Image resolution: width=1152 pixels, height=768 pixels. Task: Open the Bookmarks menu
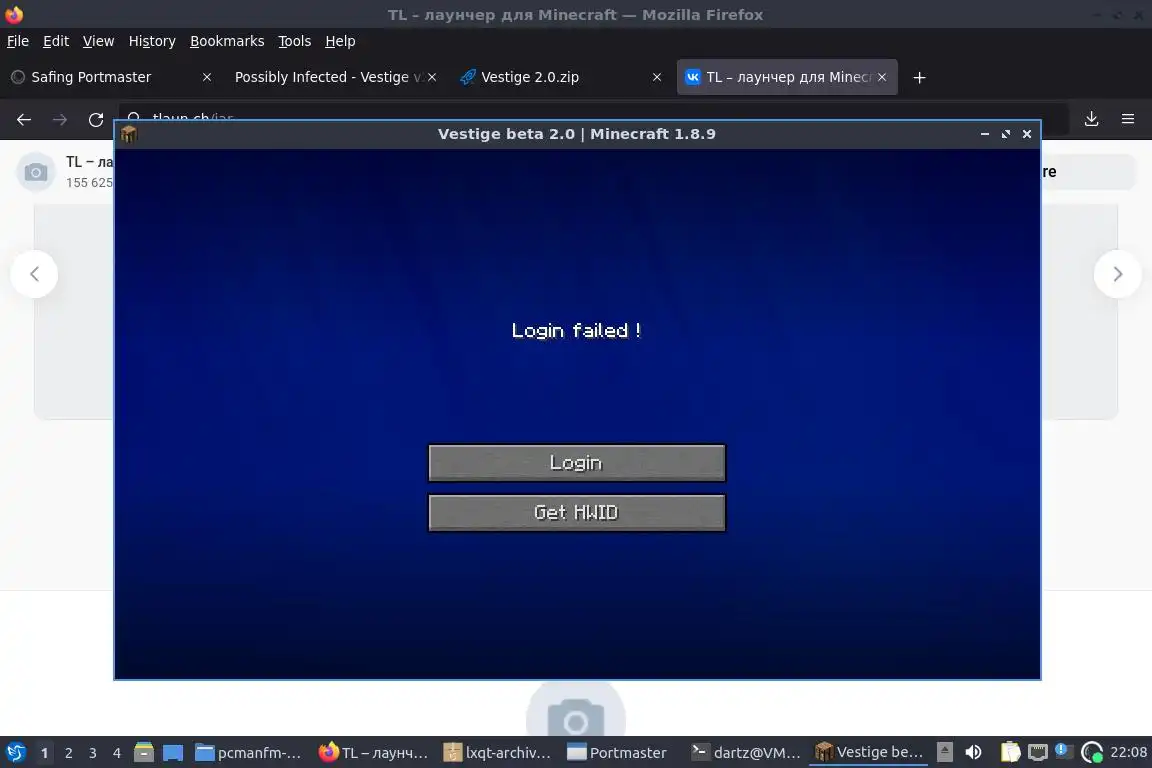click(227, 41)
